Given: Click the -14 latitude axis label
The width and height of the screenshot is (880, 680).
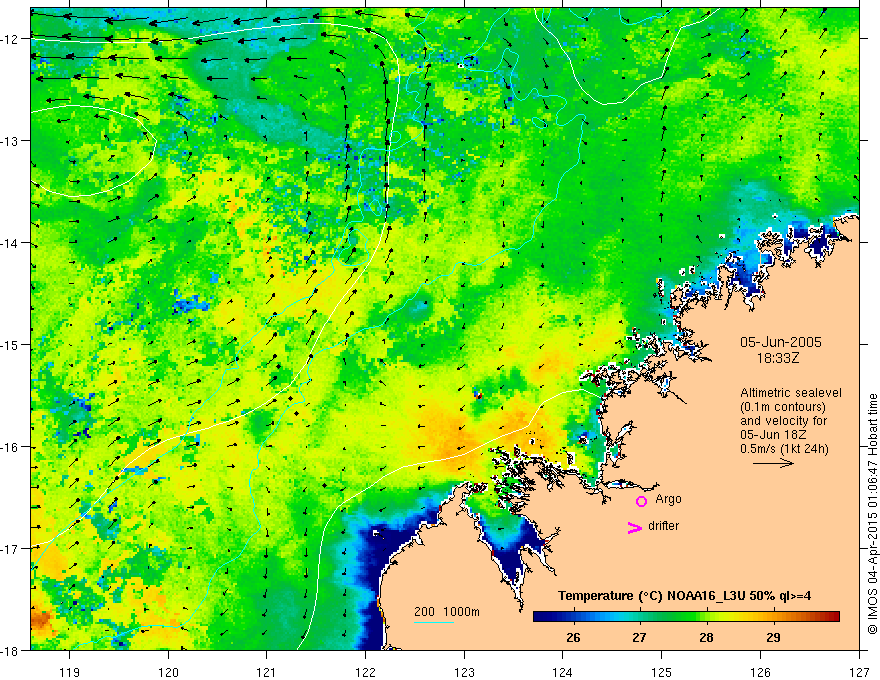Looking at the screenshot, I should click(x=10, y=243).
